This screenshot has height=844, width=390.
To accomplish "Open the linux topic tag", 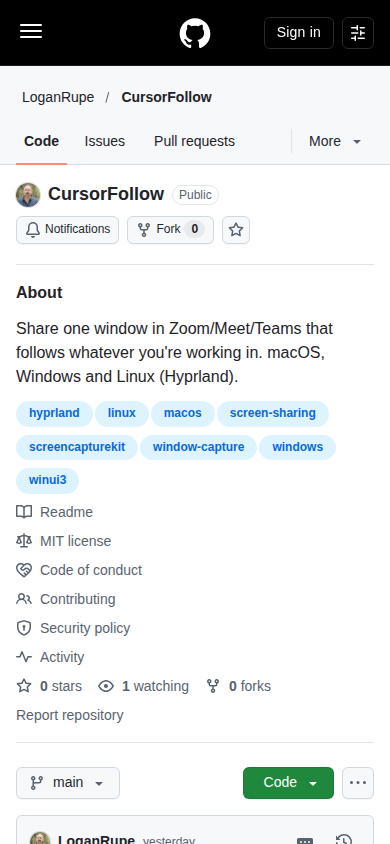I will click(122, 413).
